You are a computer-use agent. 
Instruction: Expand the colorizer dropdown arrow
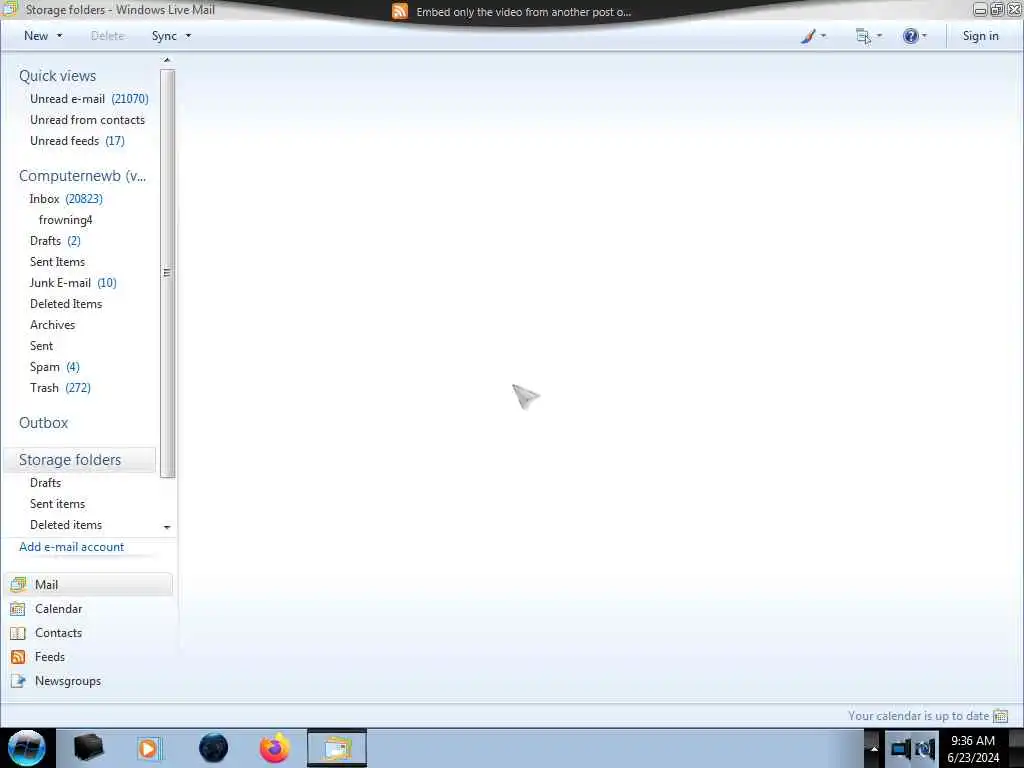pyautogui.click(x=823, y=36)
